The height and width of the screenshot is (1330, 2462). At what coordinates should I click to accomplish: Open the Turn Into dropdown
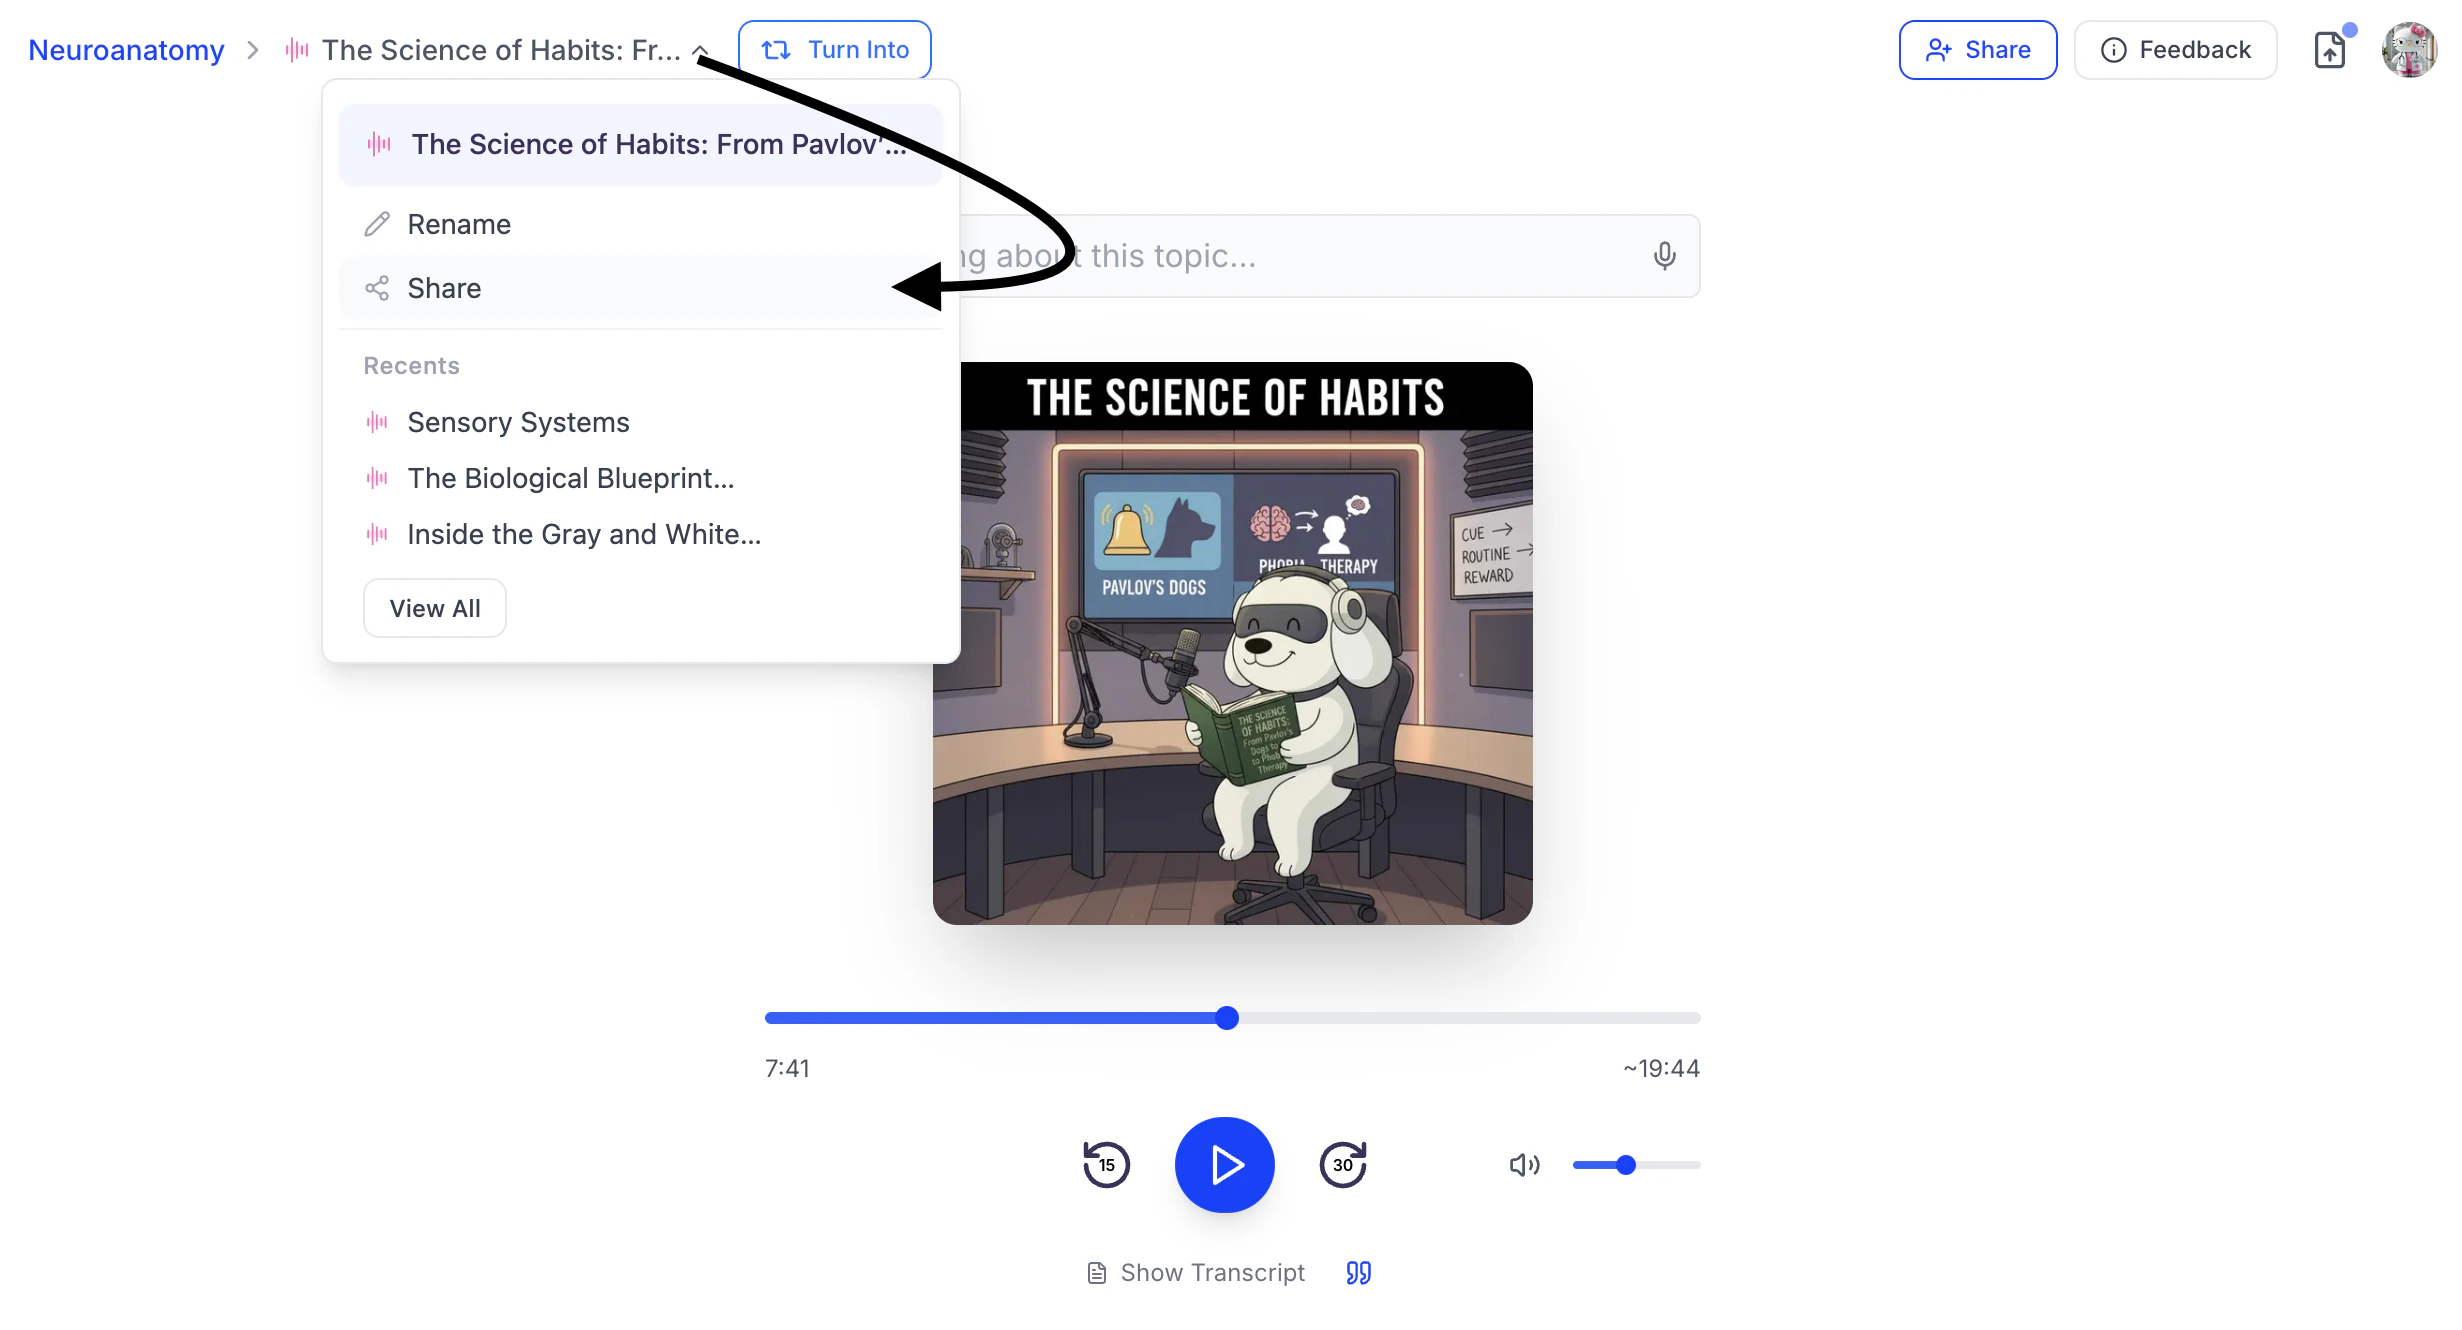pos(835,50)
